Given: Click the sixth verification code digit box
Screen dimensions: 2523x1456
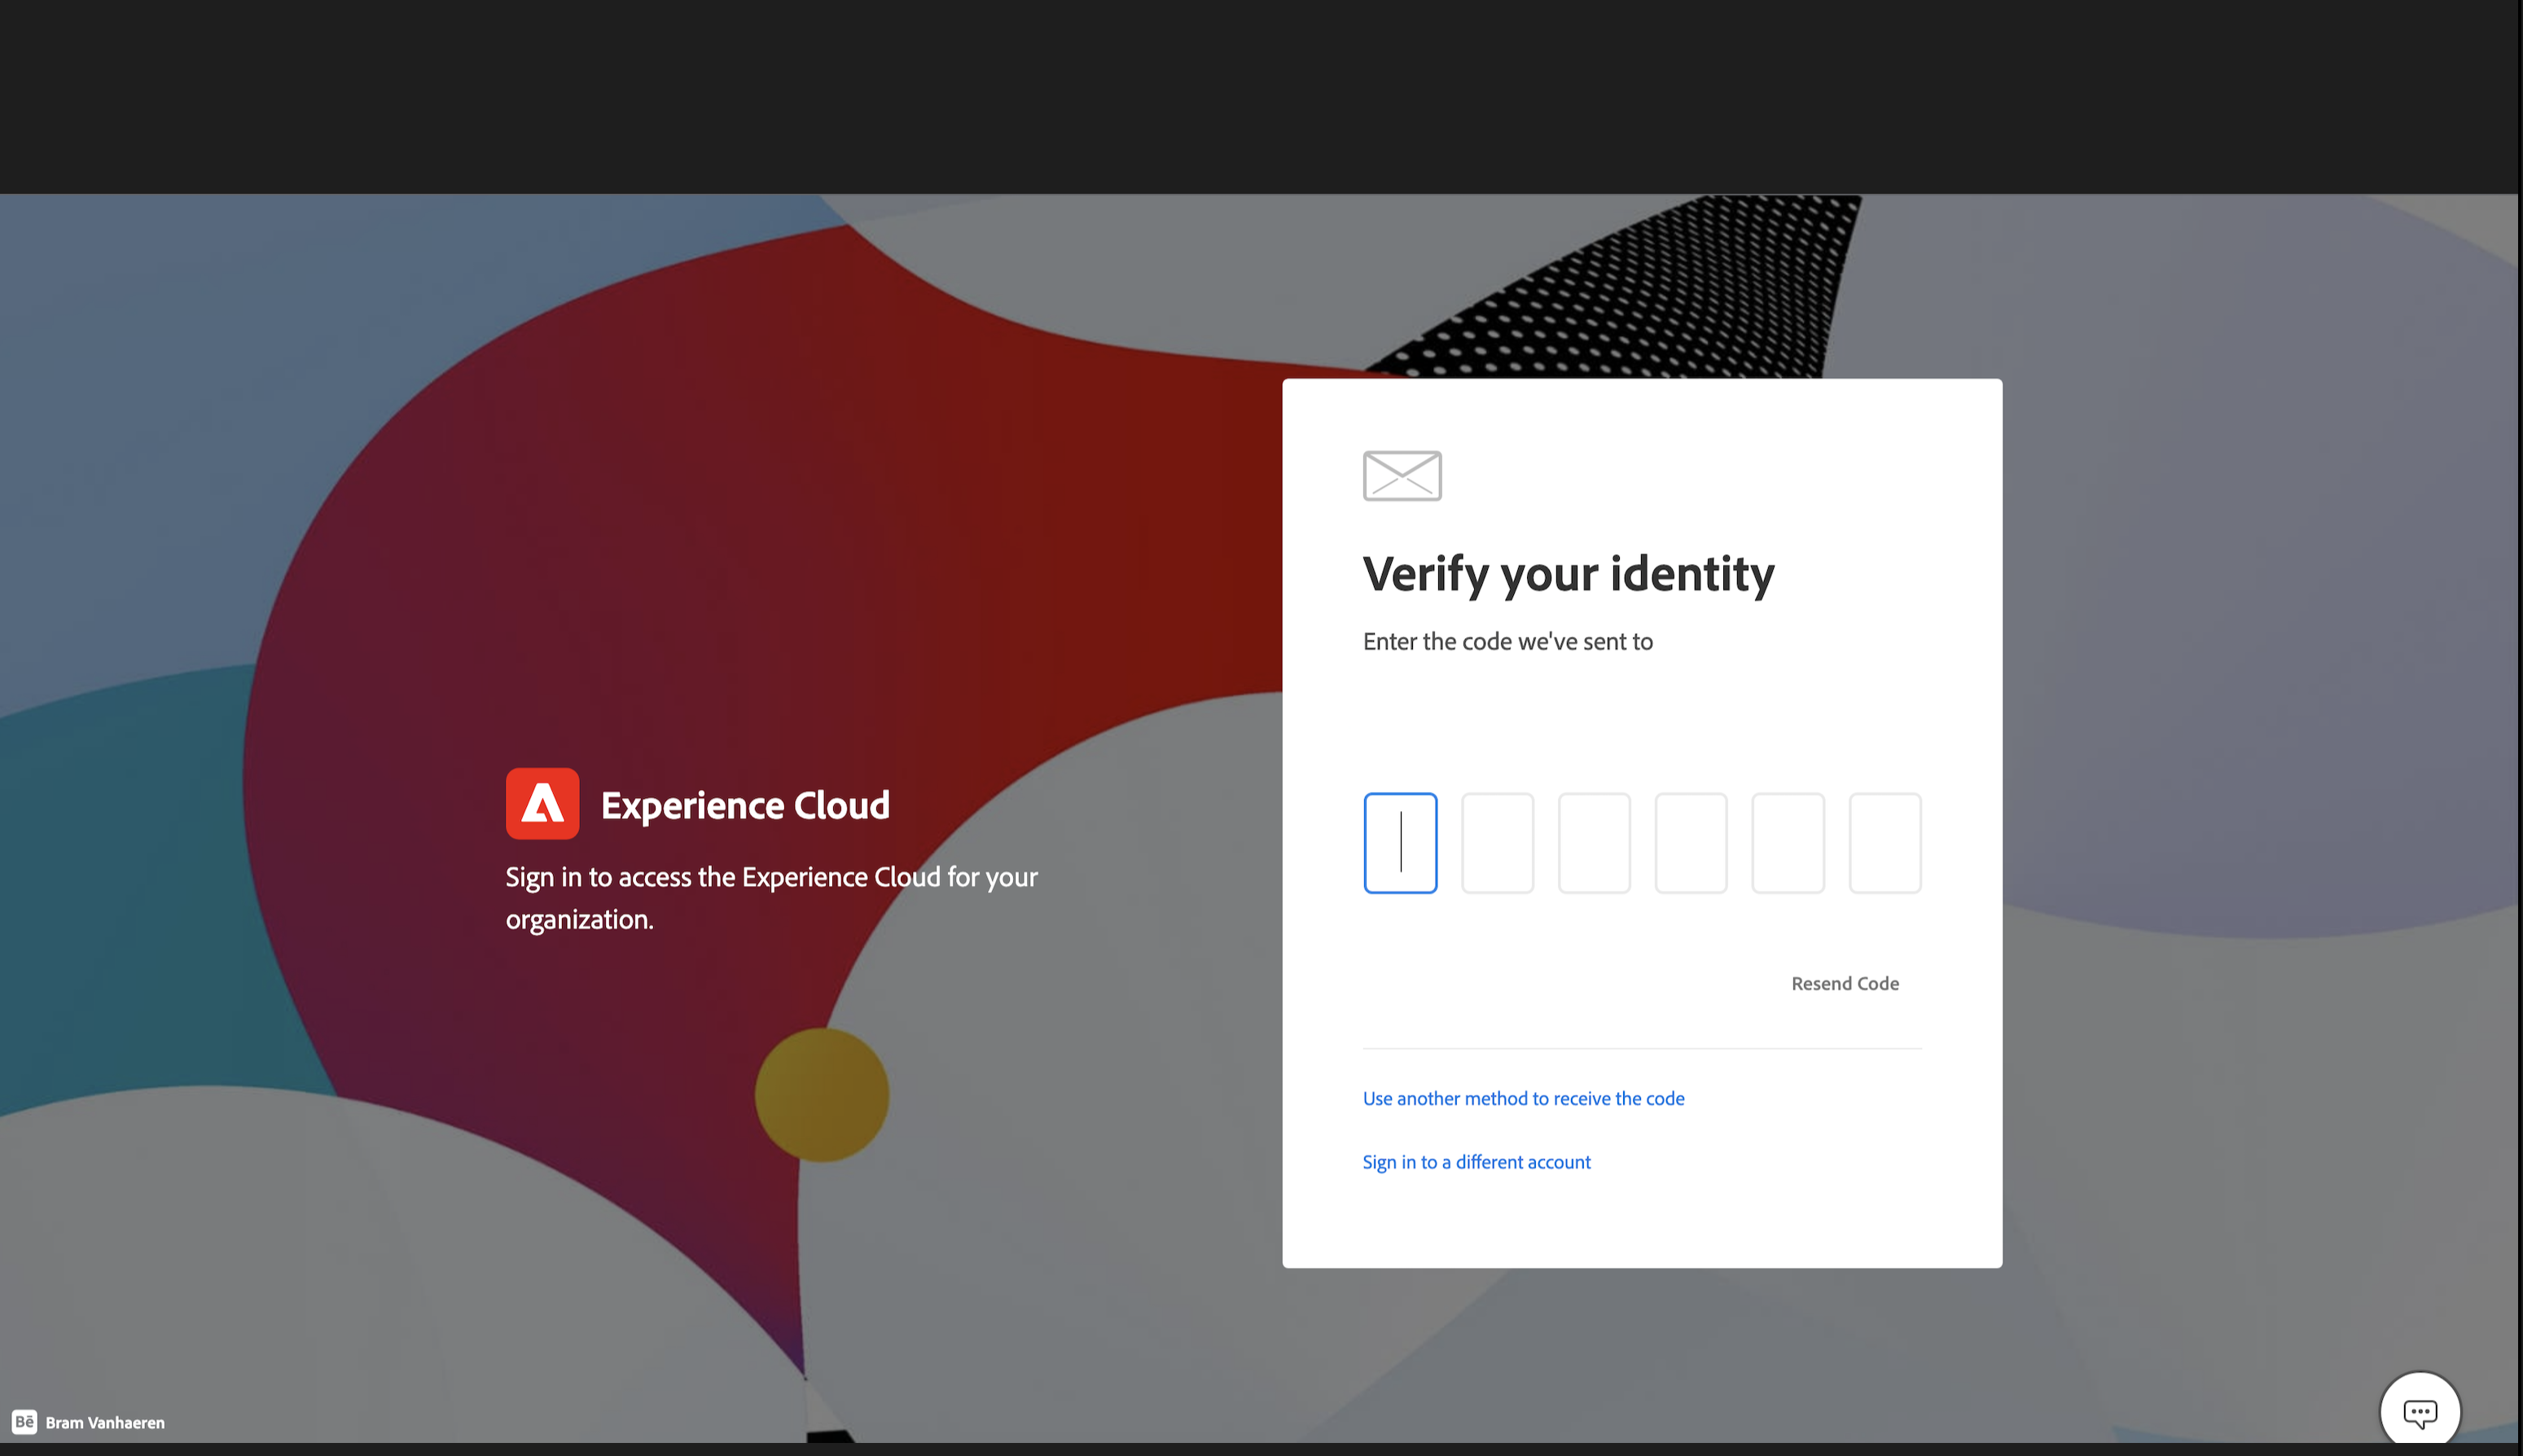Looking at the screenshot, I should pos(1885,843).
